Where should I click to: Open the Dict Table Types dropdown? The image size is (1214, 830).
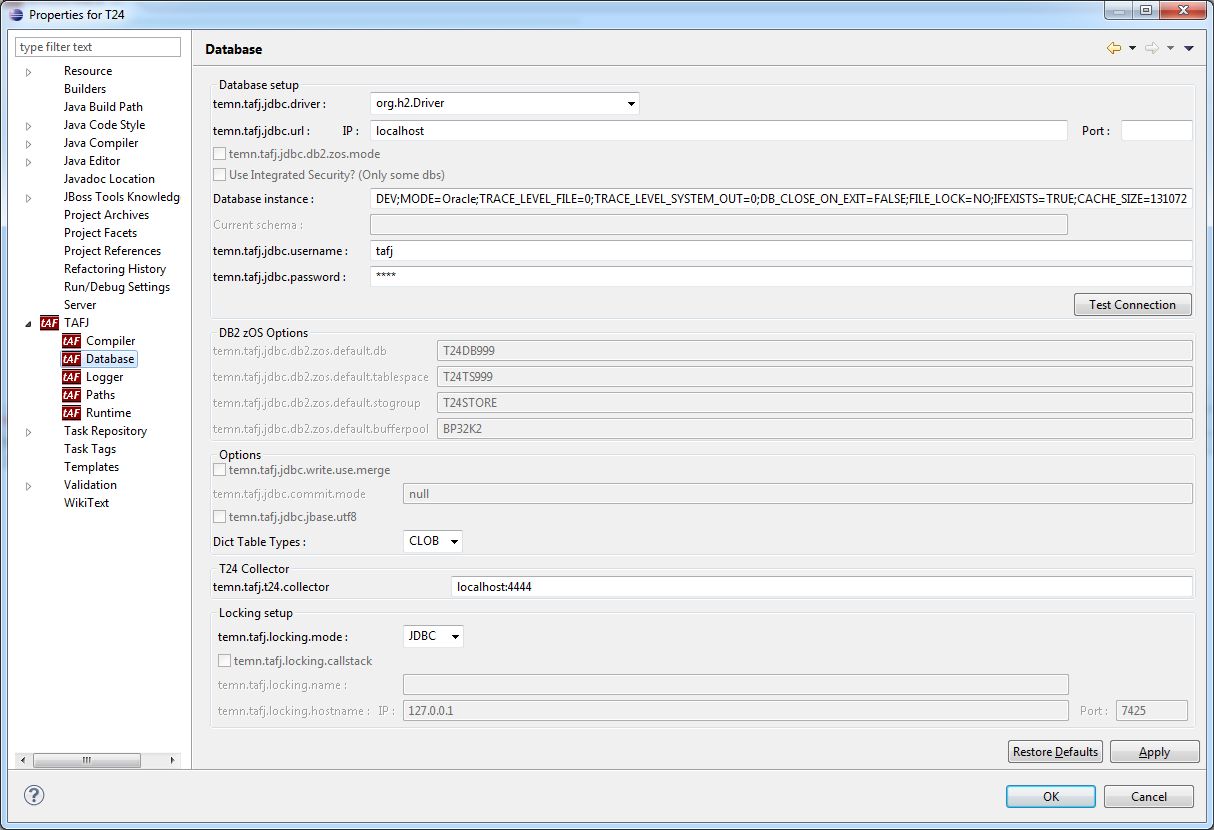point(454,541)
